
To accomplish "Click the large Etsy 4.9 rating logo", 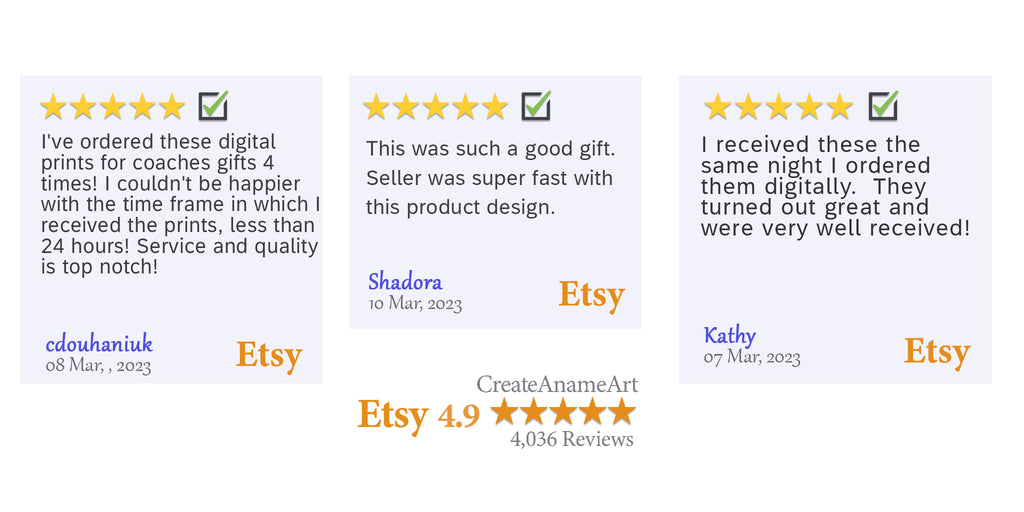I will (418, 415).
